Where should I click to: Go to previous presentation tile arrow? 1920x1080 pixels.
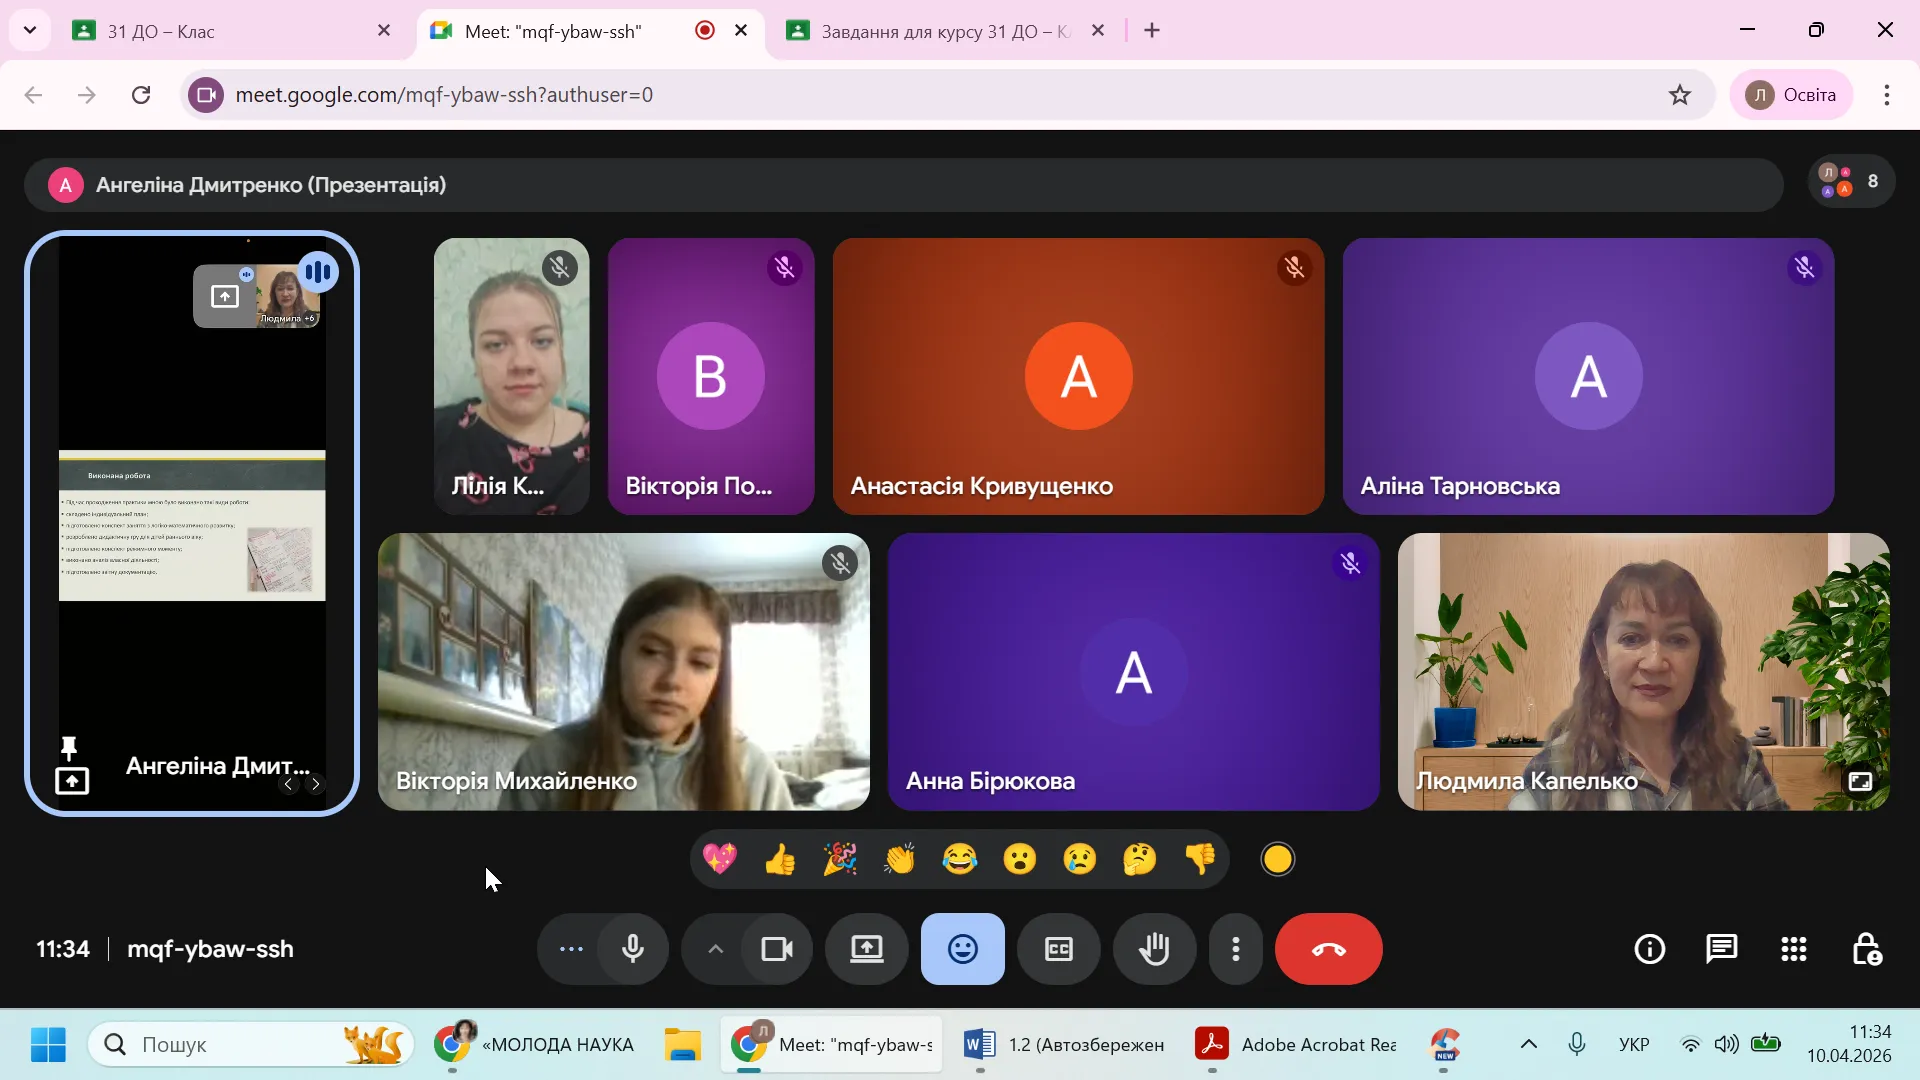point(288,784)
